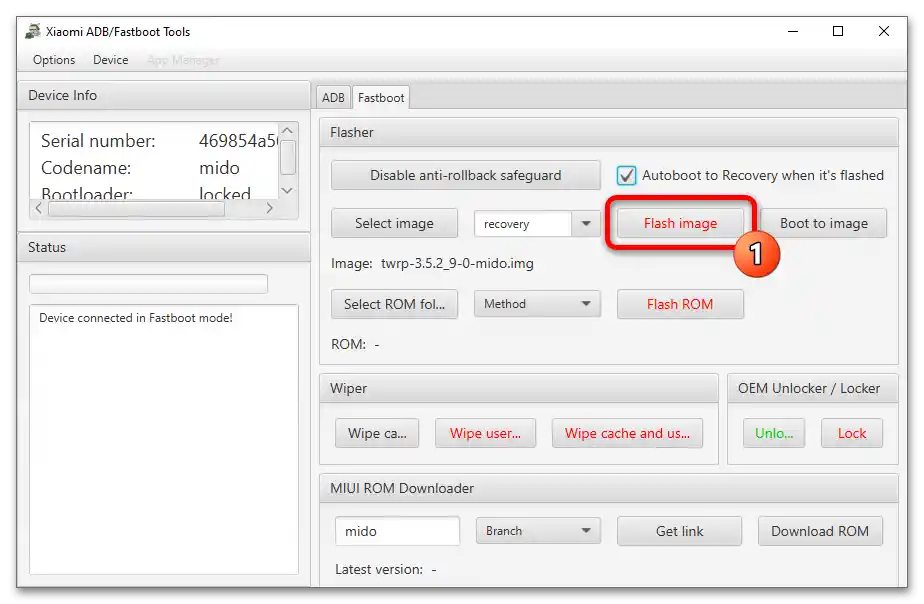
Task: Click the Boot to image button
Action: tap(823, 223)
